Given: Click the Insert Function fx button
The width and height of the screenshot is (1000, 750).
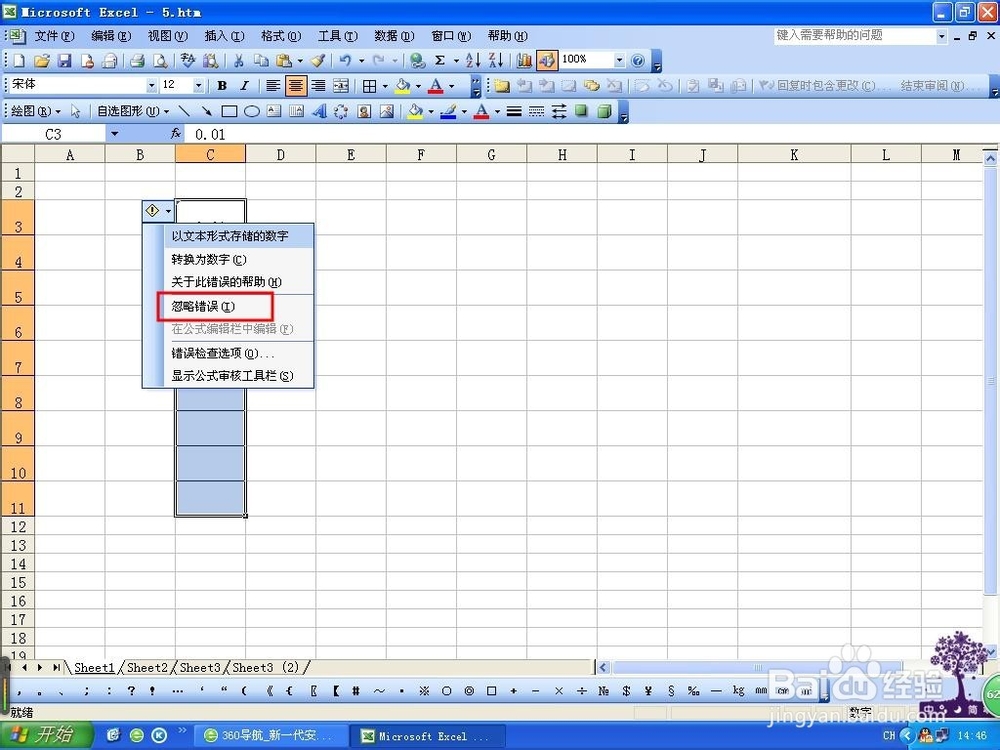Looking at the screenshot, I should point(176,134).
